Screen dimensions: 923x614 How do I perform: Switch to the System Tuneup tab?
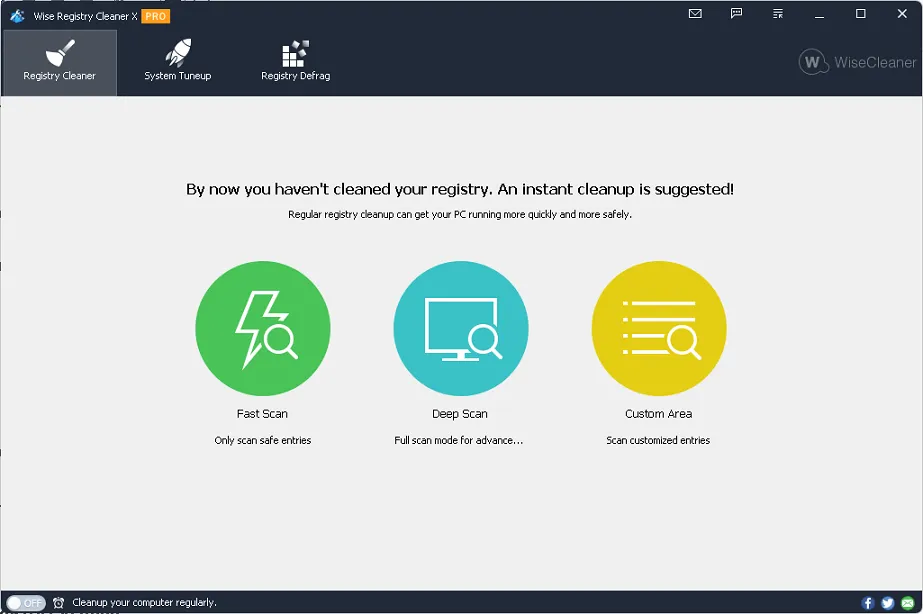pyautogui.click(x=177, y=62)
